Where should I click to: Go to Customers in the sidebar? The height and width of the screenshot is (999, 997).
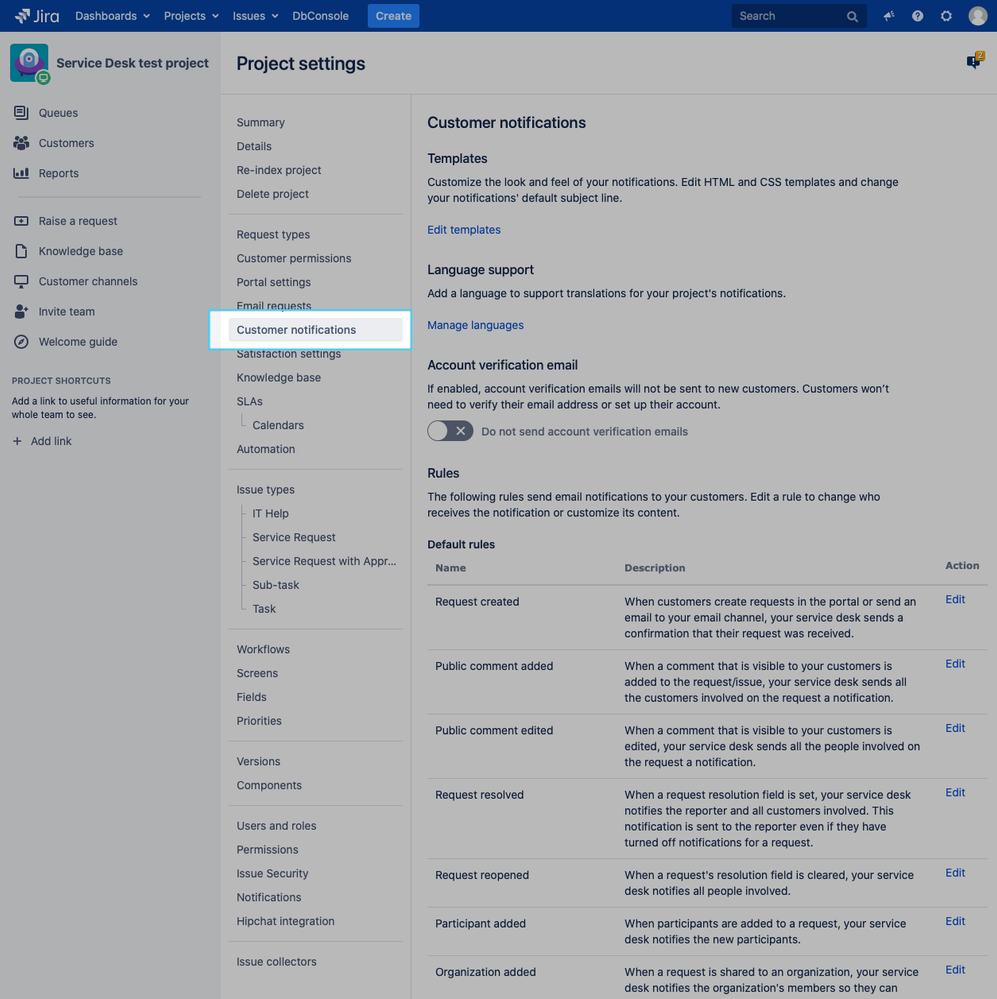coord(66,143)
